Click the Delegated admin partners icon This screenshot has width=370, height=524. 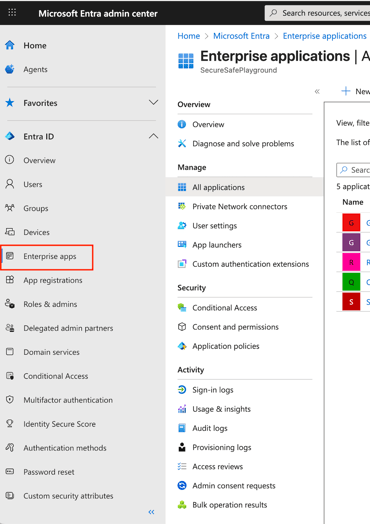point(10,328)
